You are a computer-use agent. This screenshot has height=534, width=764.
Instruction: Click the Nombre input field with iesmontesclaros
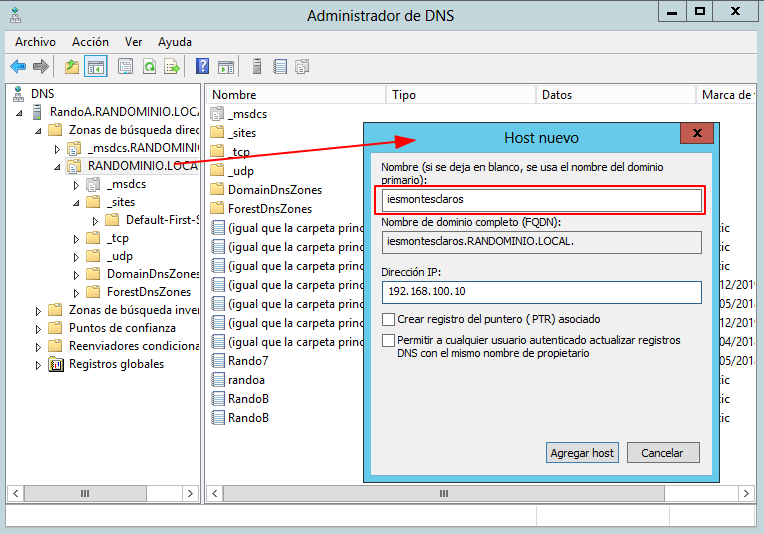(541, 199)
